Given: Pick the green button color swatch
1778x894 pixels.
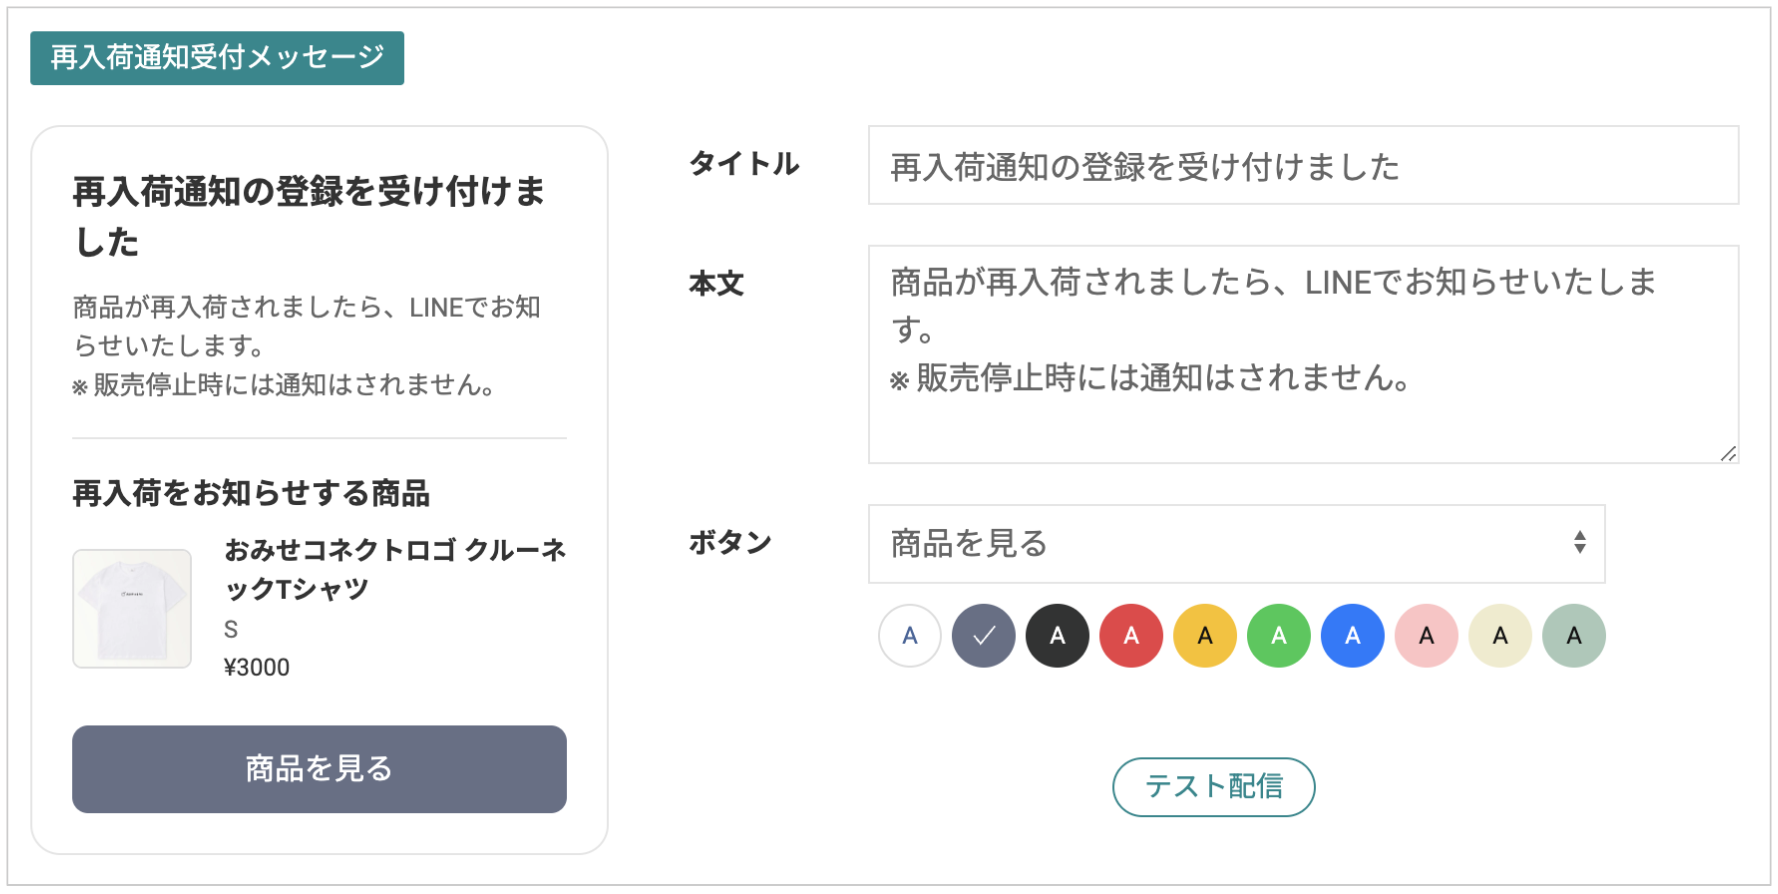Looking at the screenshot, I should (x=1279, y=636).
